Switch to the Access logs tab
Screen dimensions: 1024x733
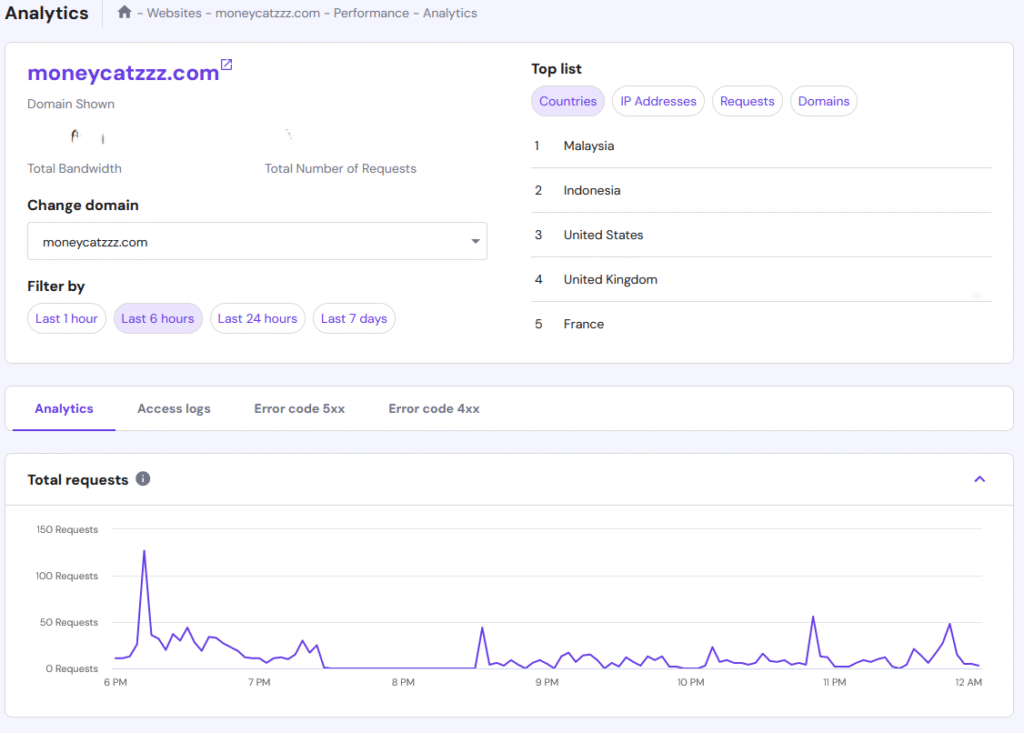point(174,408)
